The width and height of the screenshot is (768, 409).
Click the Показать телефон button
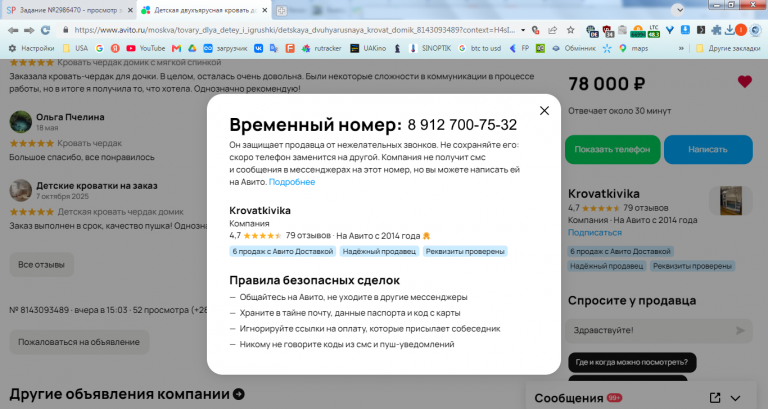pos(612,149)
